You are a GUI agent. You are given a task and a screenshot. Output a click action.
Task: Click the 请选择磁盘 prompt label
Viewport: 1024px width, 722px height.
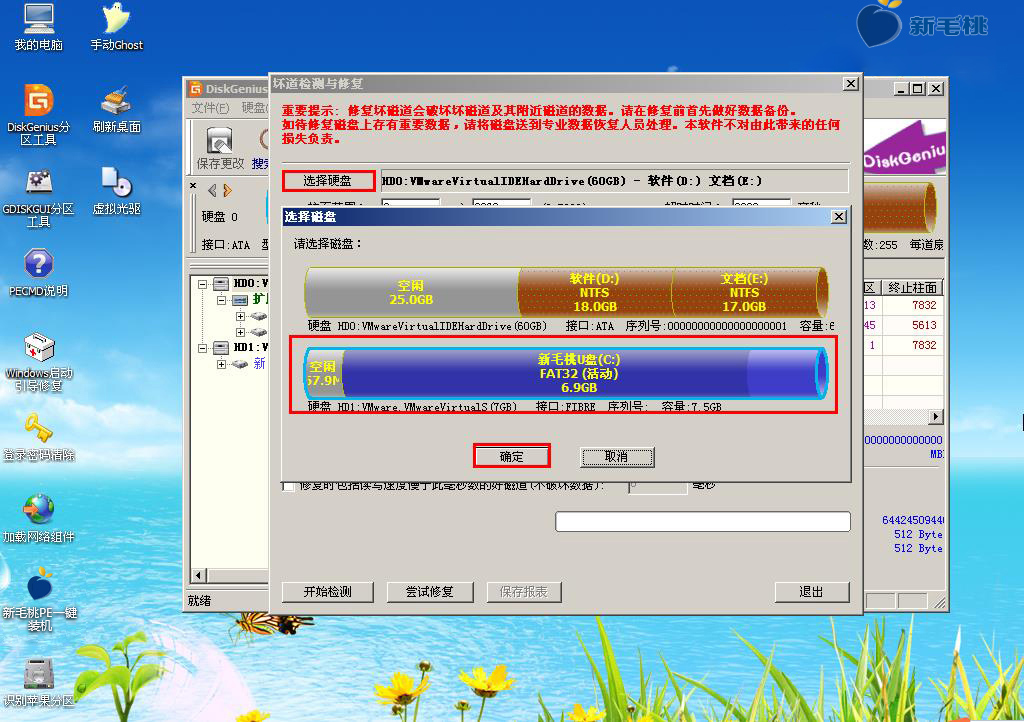pos(327,244)
